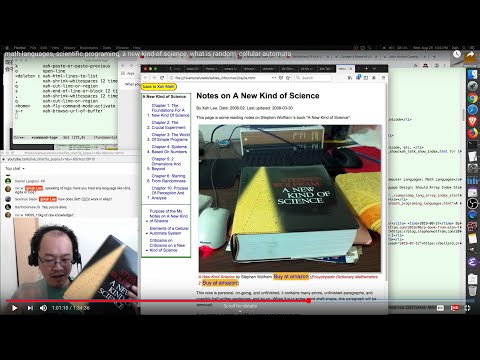Click the Firefox Search field

pyautogui.click(x=313, y=78)
